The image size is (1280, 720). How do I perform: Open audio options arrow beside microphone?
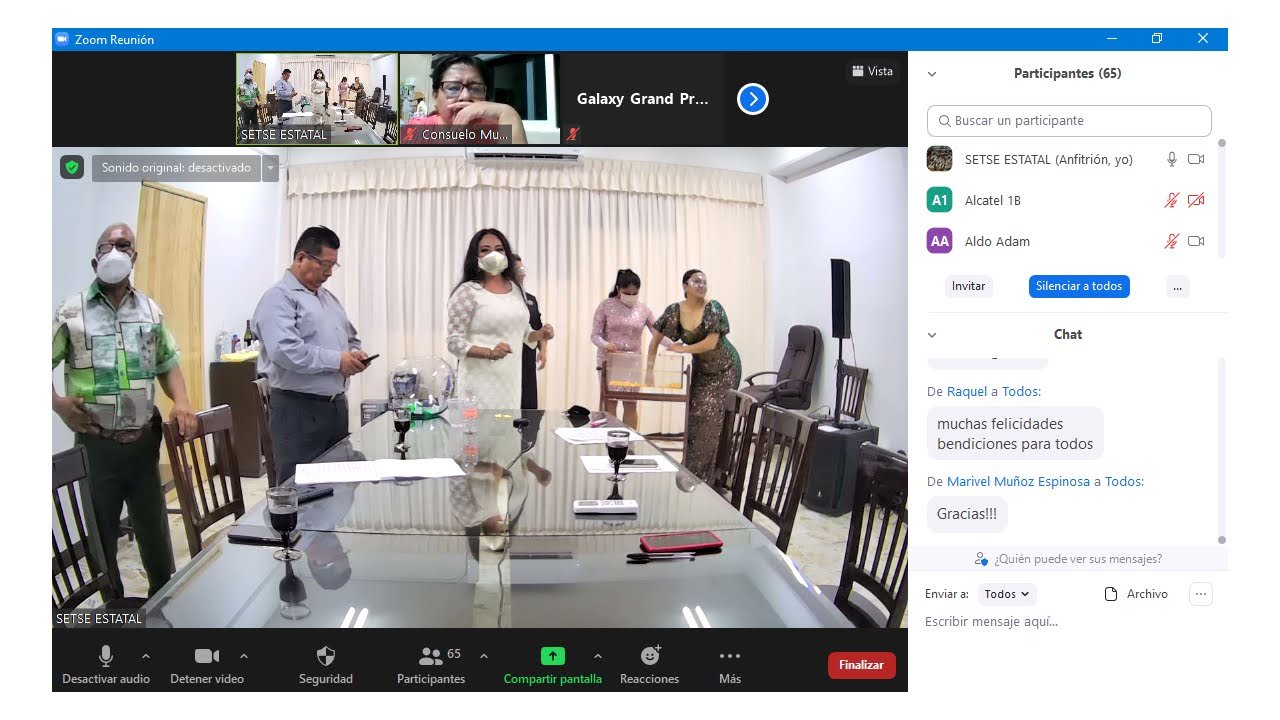[x=146, y=656]
